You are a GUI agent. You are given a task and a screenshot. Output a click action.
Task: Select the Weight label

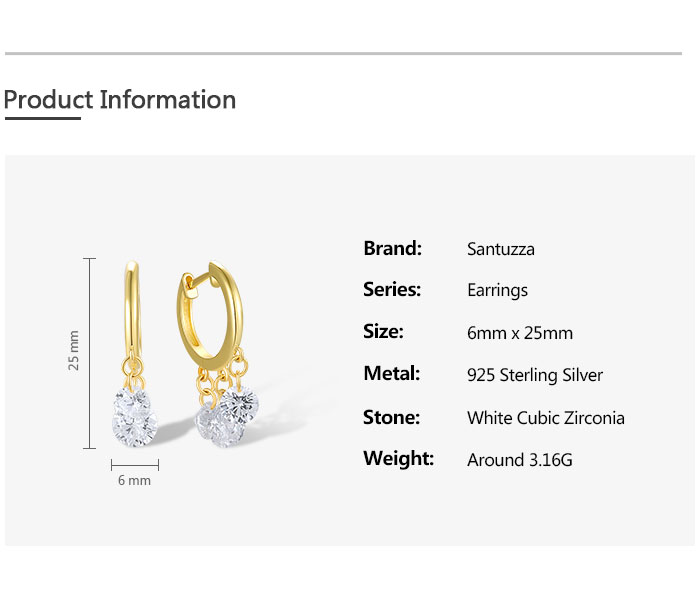click(398, 459)
